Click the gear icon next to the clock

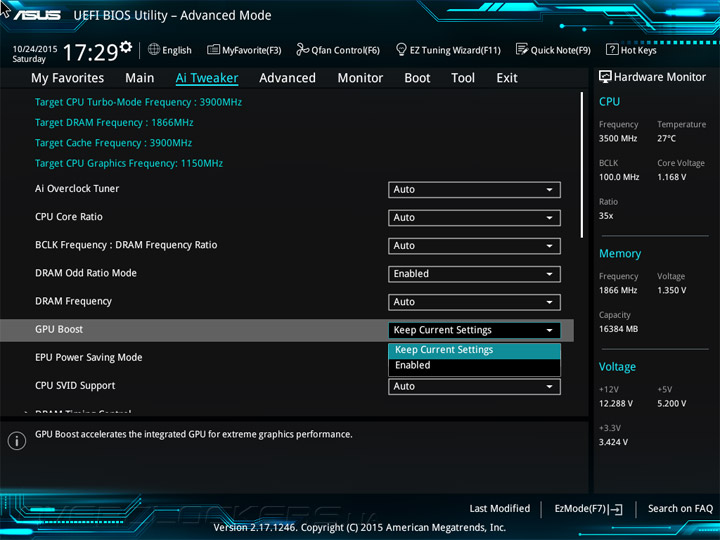click(126, 46)
